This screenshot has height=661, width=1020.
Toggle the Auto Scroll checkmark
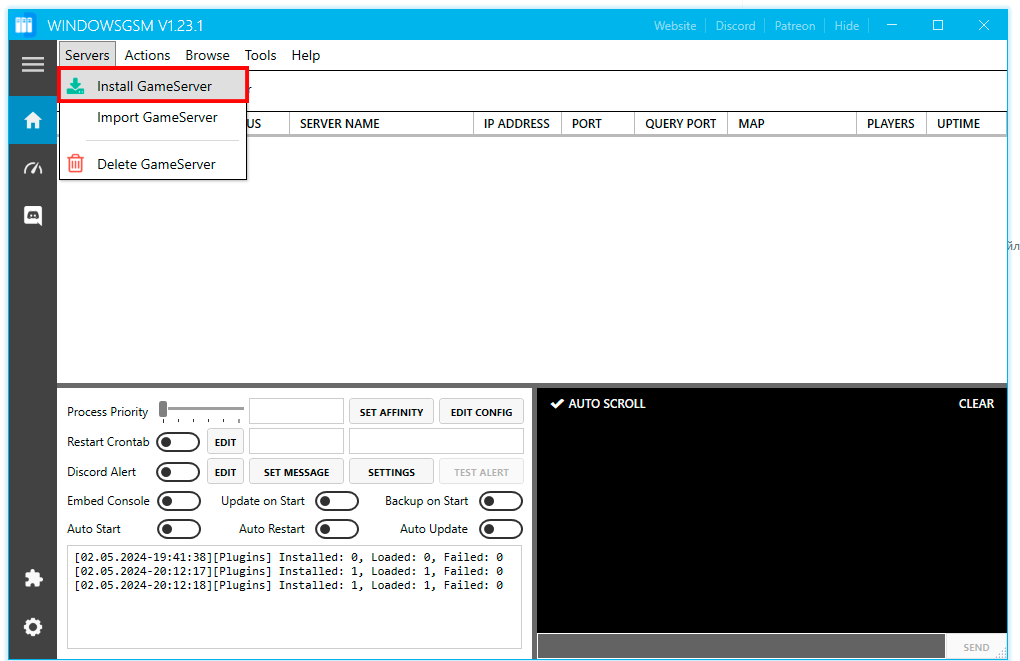557,403
